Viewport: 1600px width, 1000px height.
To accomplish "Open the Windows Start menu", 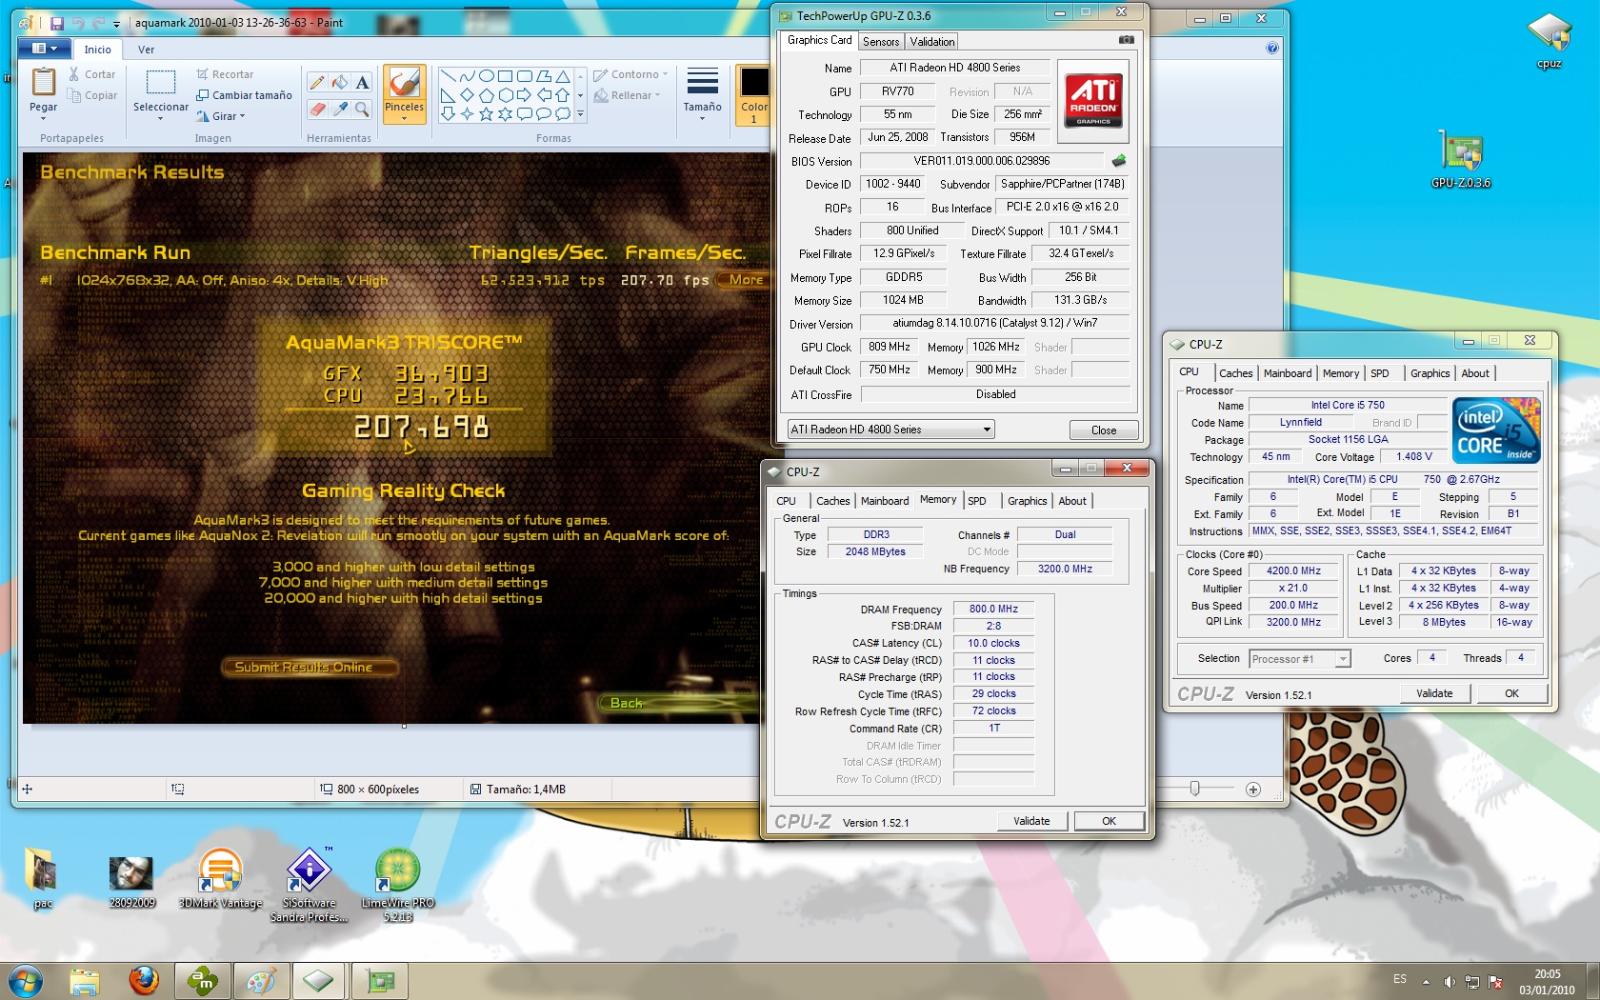I will click(x=24, y=980).
